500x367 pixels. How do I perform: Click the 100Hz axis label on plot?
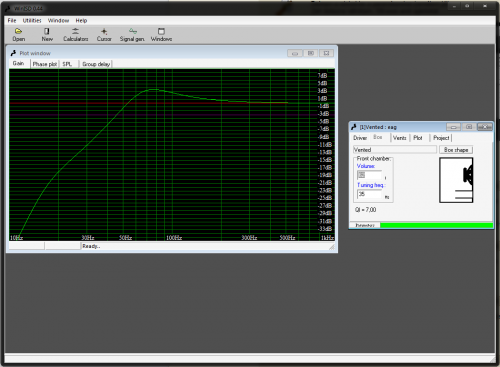point(174,238)
